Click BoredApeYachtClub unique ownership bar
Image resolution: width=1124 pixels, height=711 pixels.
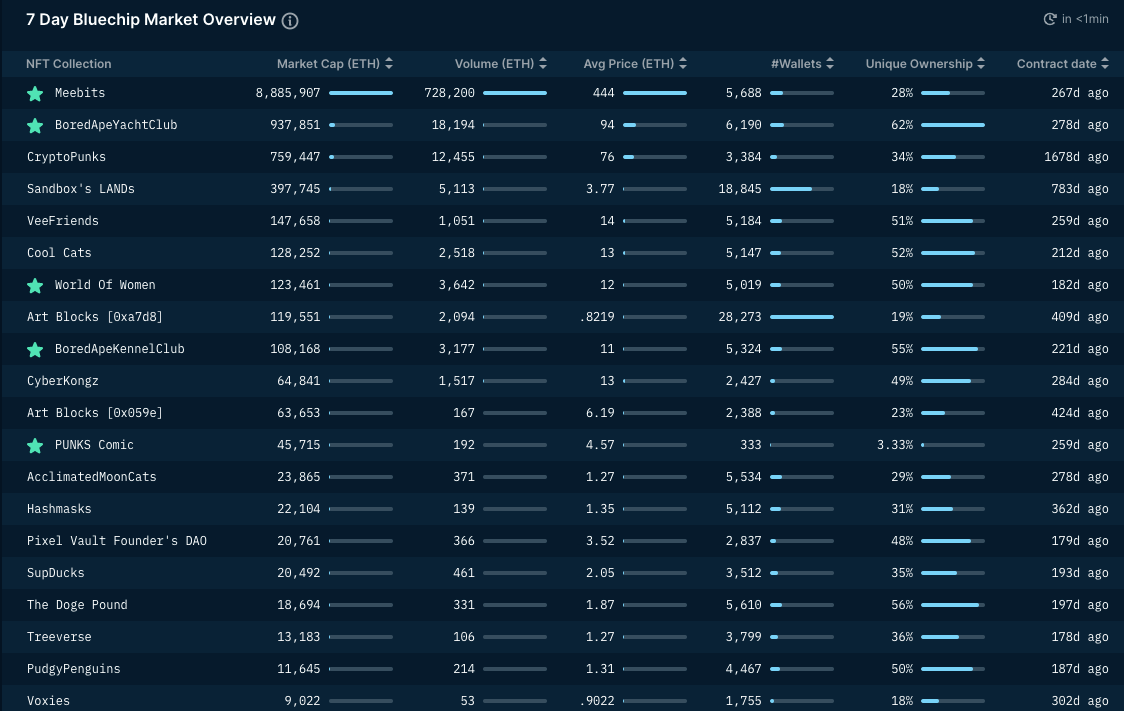coord(953,125)
